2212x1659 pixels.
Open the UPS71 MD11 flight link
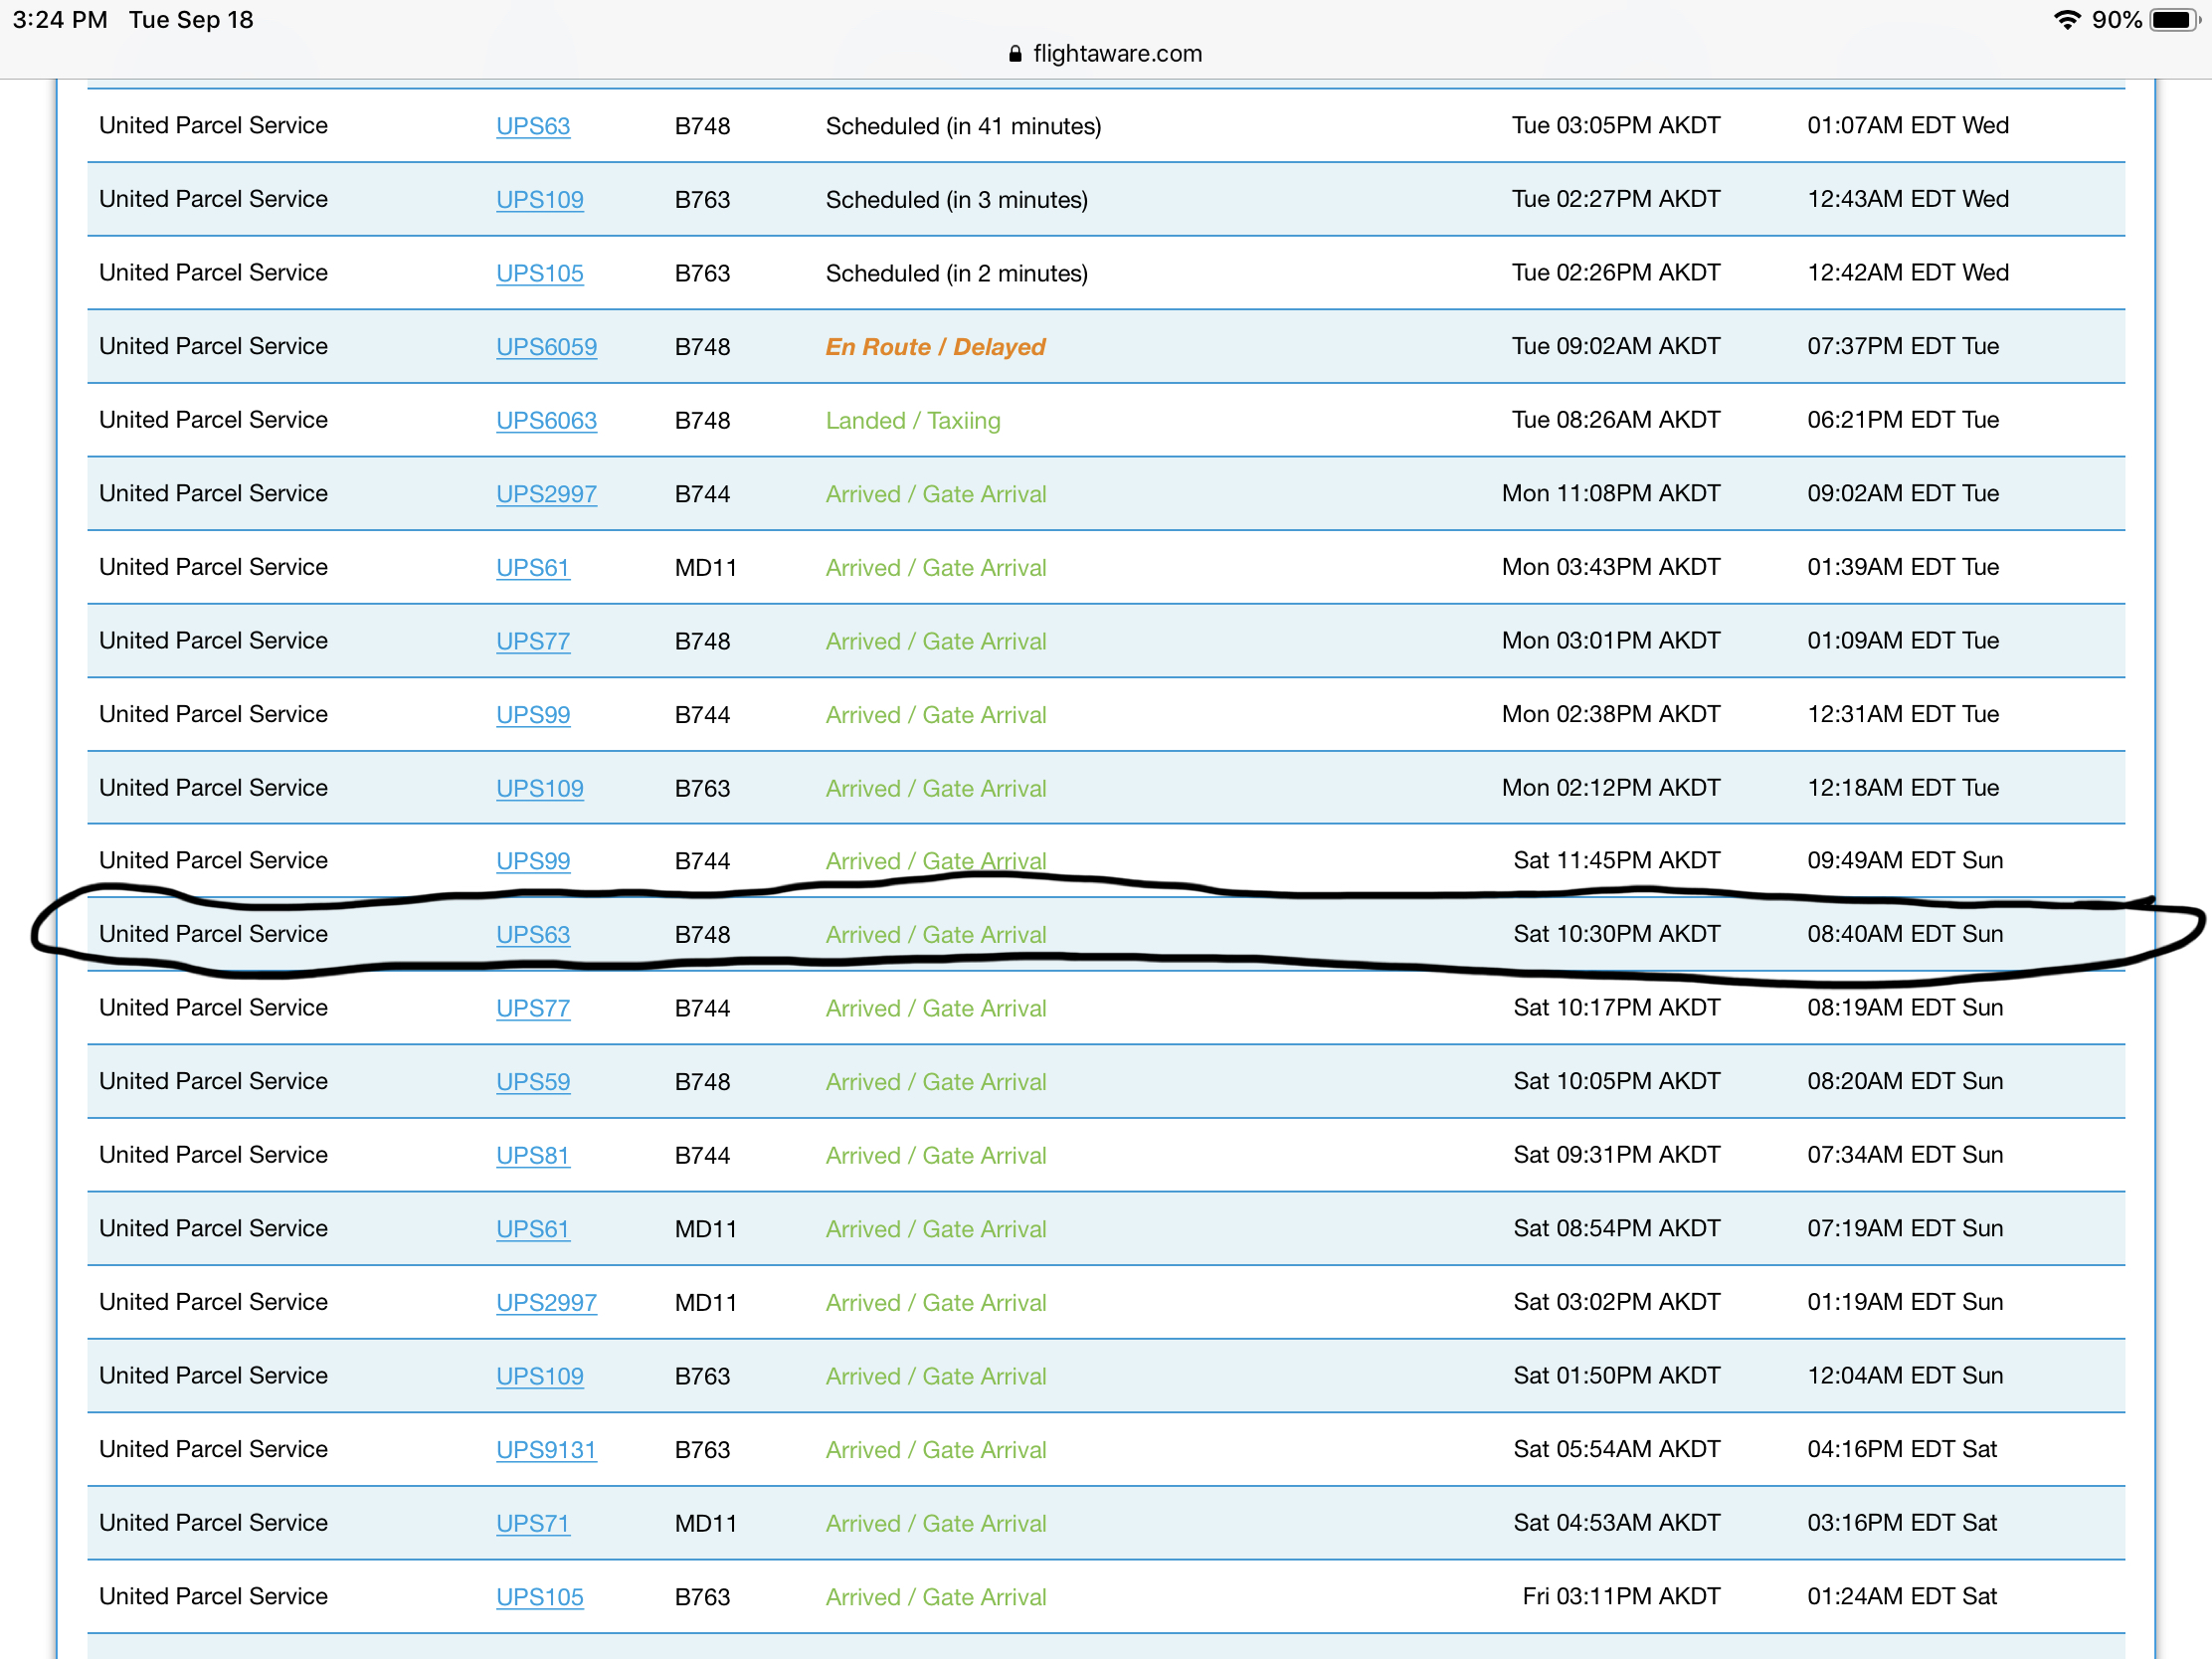(x=533, y=1524)
